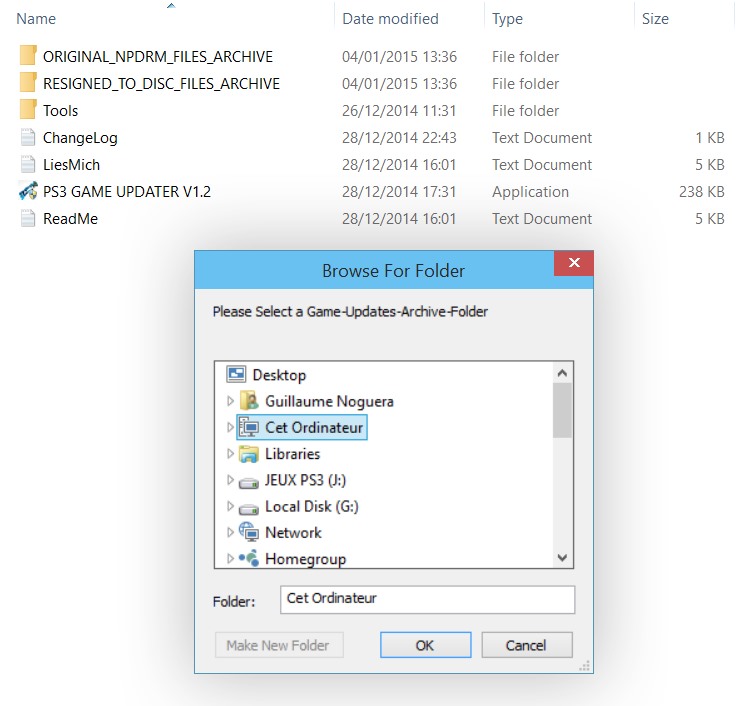Choose Local Disk (G:) label in tree
Screen dimensions: 745x706
coord(312,506)
